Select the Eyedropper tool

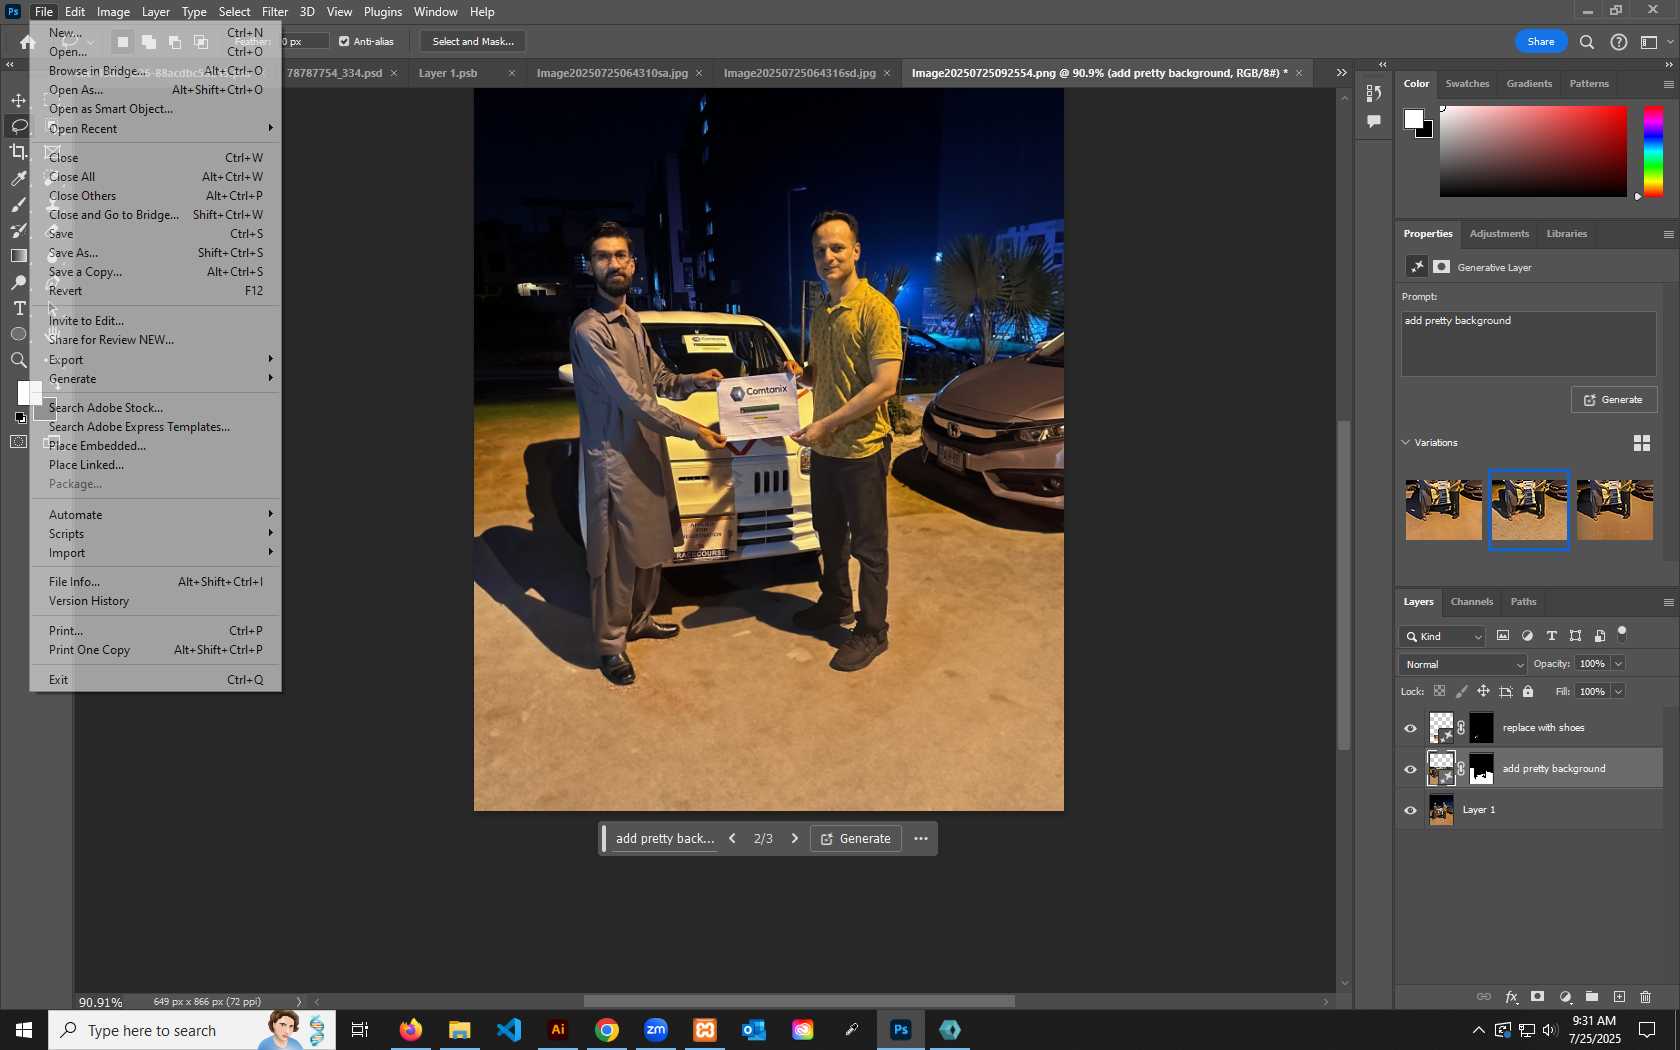click(18, 178)
